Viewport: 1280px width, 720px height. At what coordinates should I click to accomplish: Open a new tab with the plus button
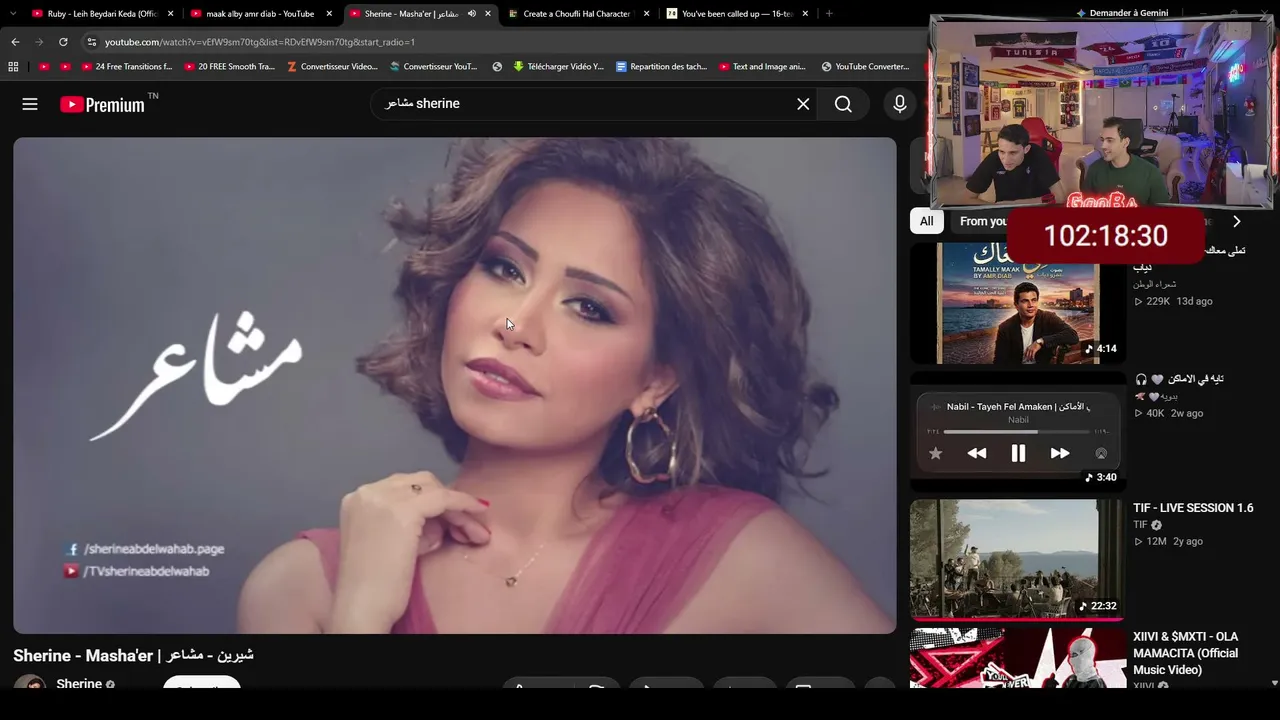[x=829, y=14]
